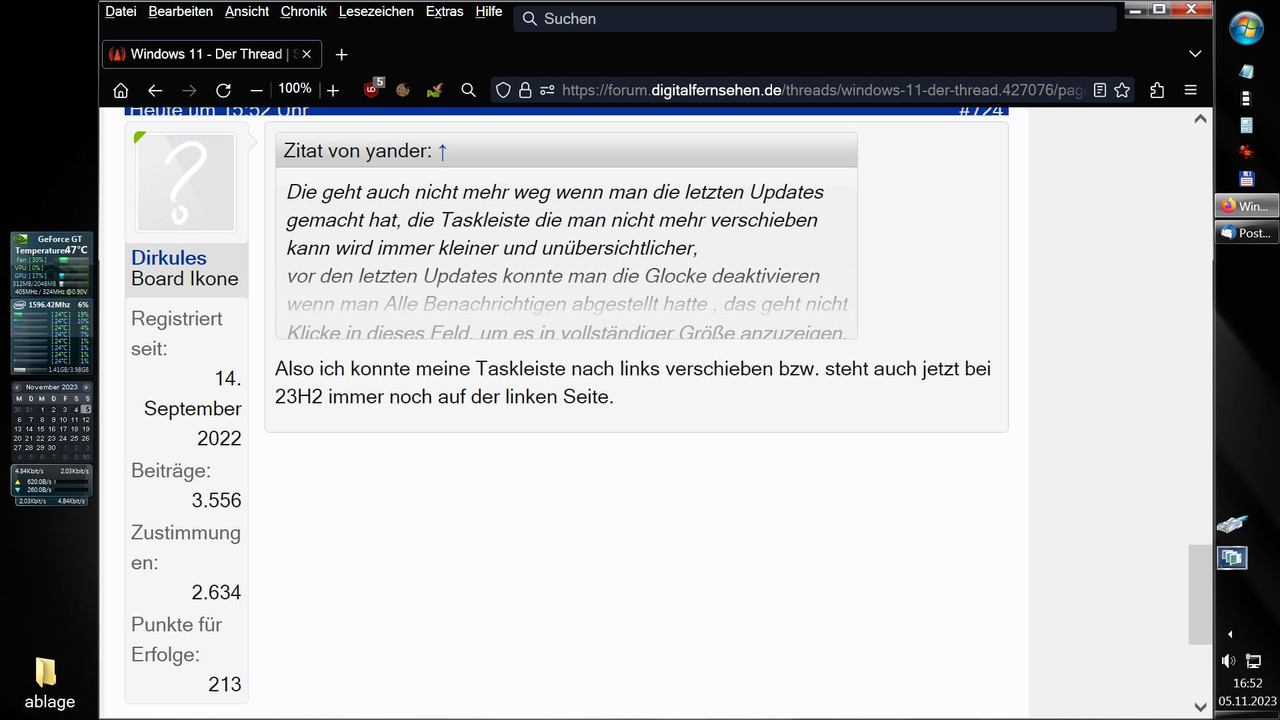The height and width of the screenshot is (720, 1280).
Task: Open the extensions puzzle menu
Action: coord(1157,90)
